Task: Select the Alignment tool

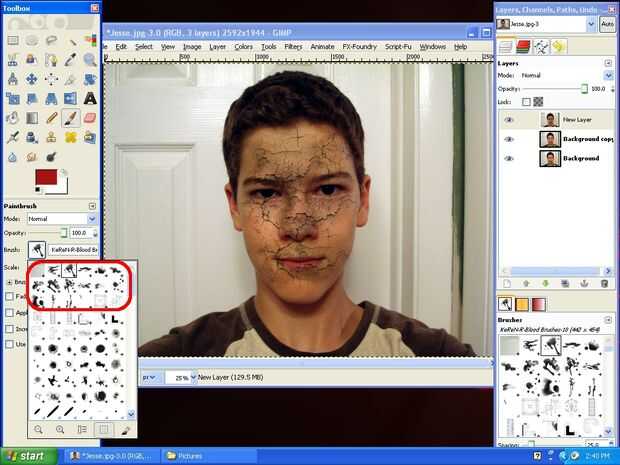Action: pyautogui.click(x=51, y=79)
